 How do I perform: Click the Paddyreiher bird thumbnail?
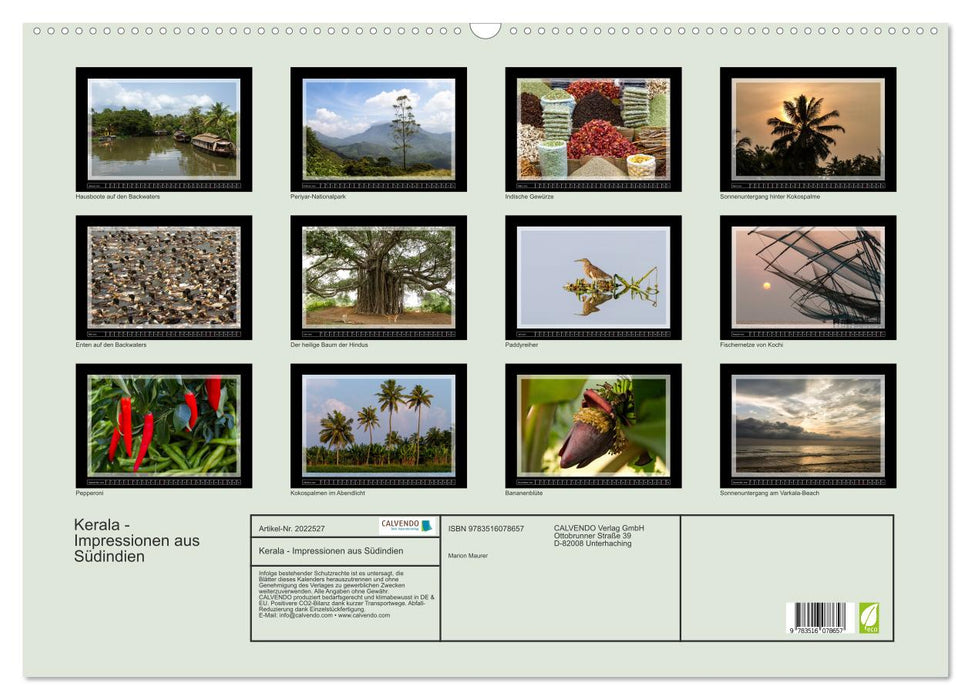(593, 278)
